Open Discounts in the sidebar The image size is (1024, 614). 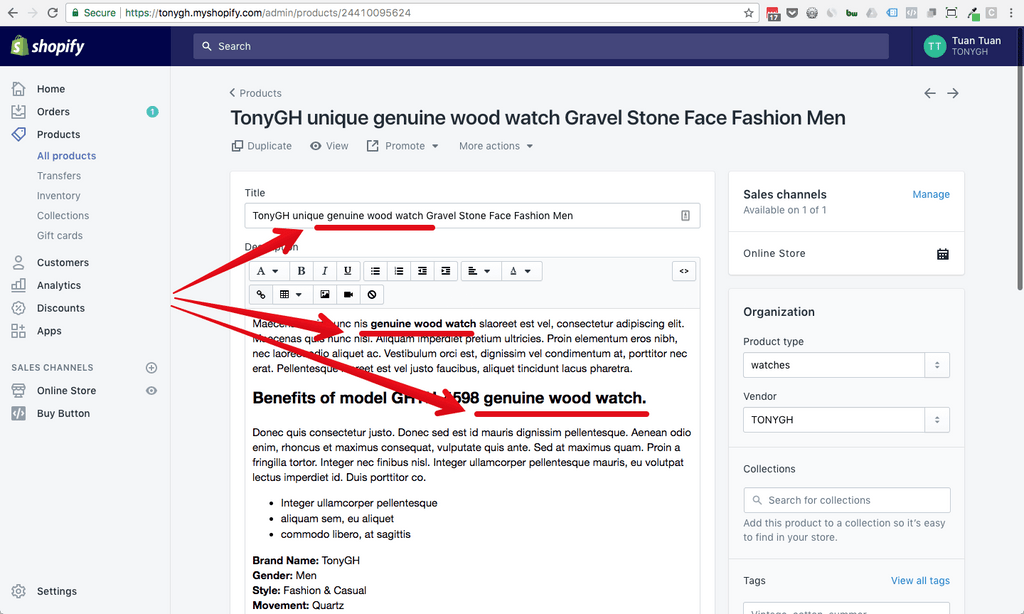(61, 308)
